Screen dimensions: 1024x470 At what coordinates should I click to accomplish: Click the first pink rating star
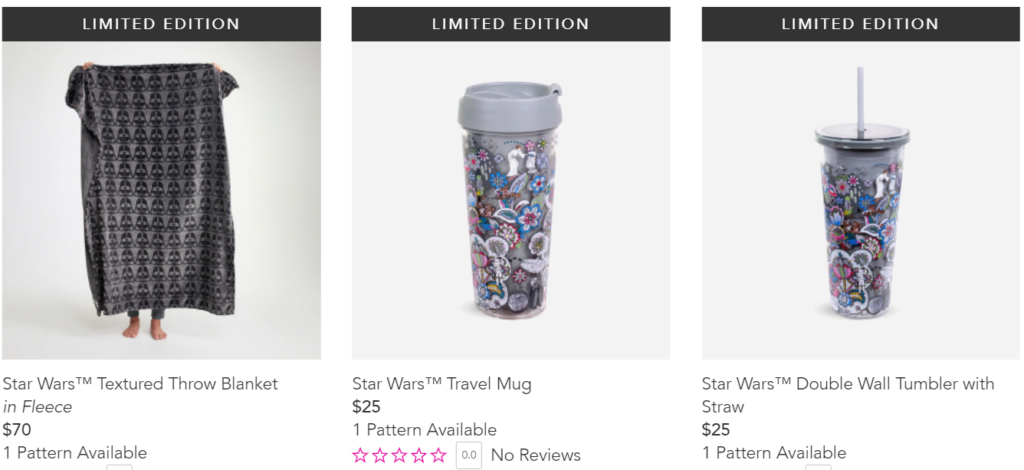coord(360,455)
